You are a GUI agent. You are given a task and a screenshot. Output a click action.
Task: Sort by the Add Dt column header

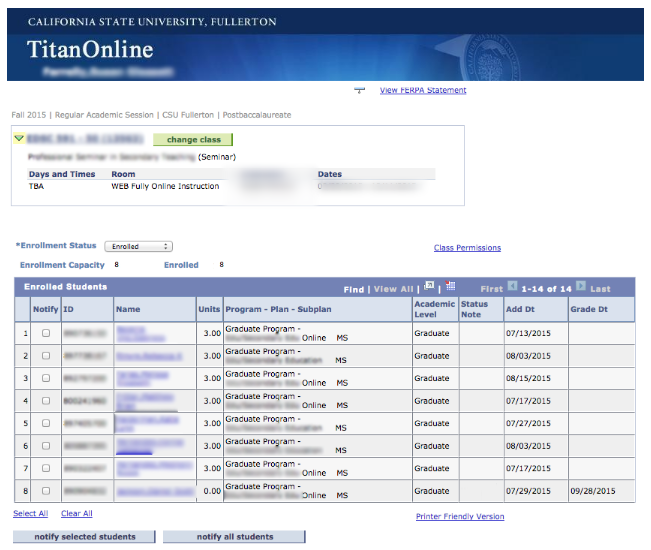point(520,309)
